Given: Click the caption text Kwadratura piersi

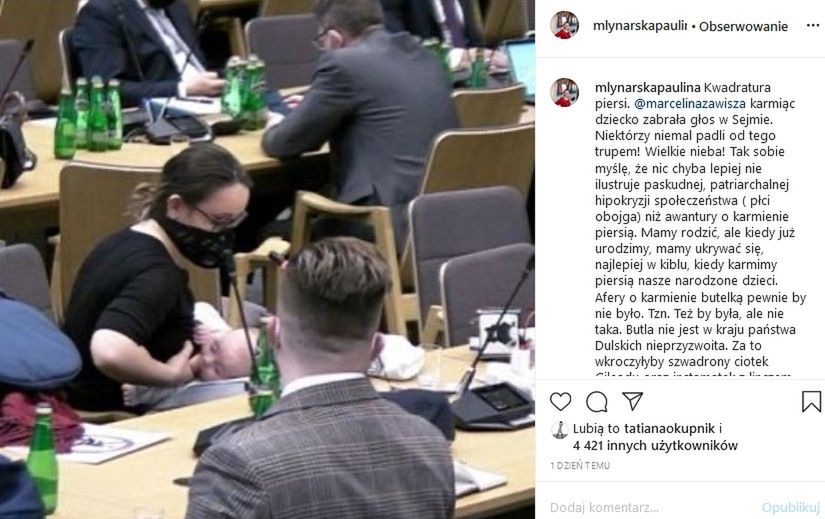Looking at the screenshot, I should (676, 95).
